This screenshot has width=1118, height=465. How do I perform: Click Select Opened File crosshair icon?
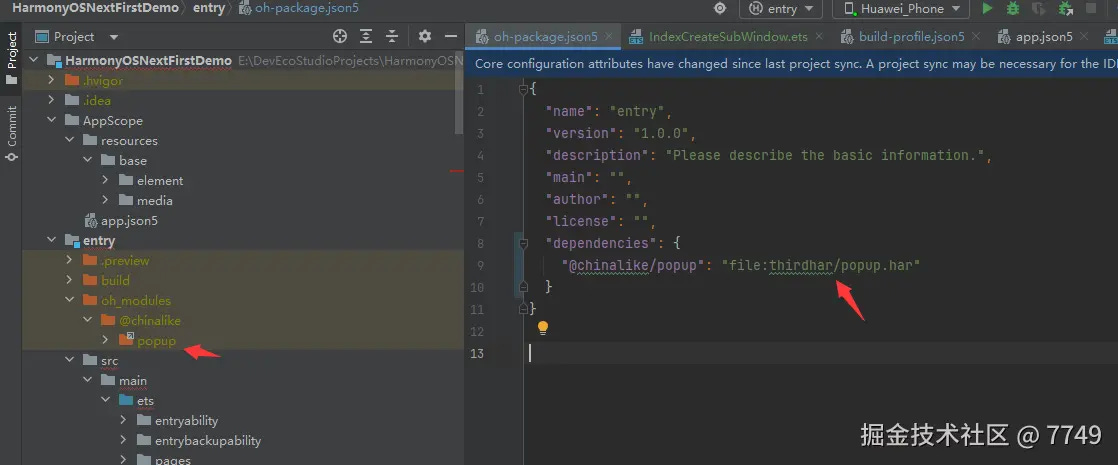pos(340,36)
